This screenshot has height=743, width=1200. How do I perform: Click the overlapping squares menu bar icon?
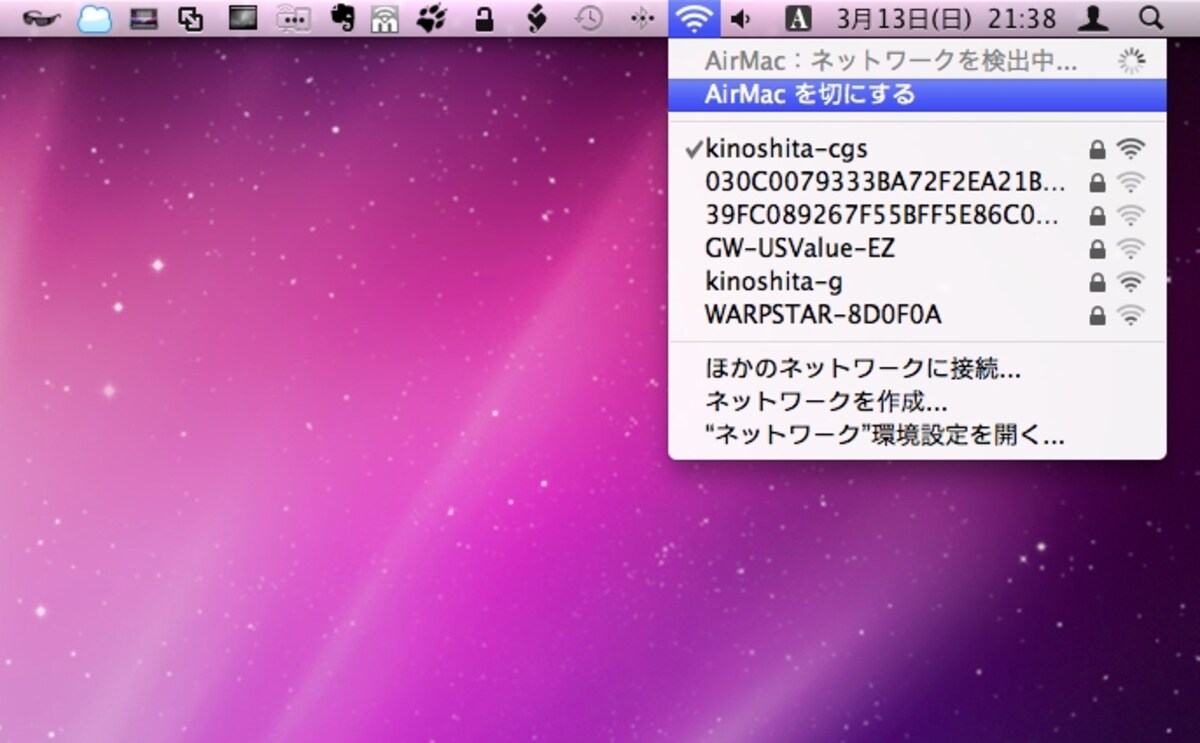190,18
